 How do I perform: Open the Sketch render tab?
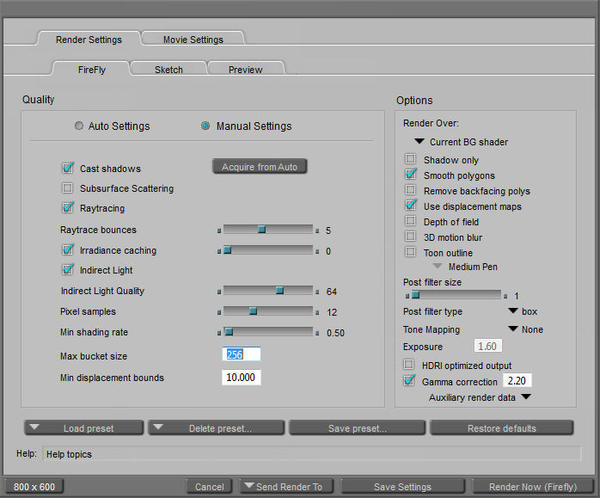(168, 69)
